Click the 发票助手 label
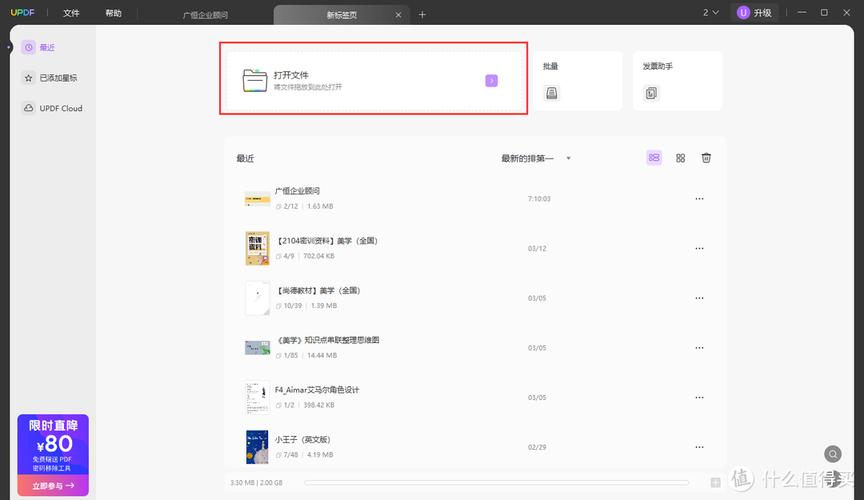 pyautogui.click(x=657, y=66)
